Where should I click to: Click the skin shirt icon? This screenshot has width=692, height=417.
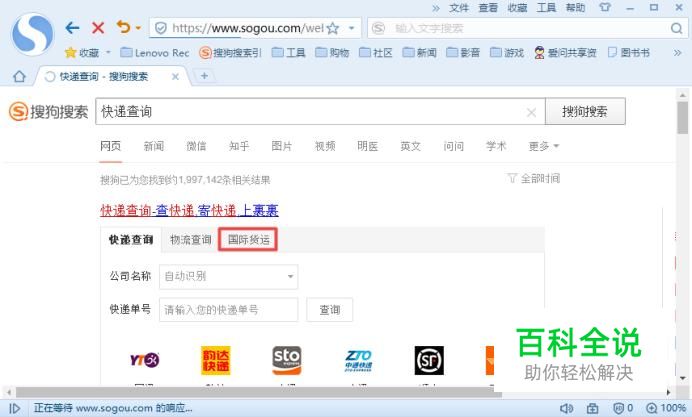pos(605,7)
